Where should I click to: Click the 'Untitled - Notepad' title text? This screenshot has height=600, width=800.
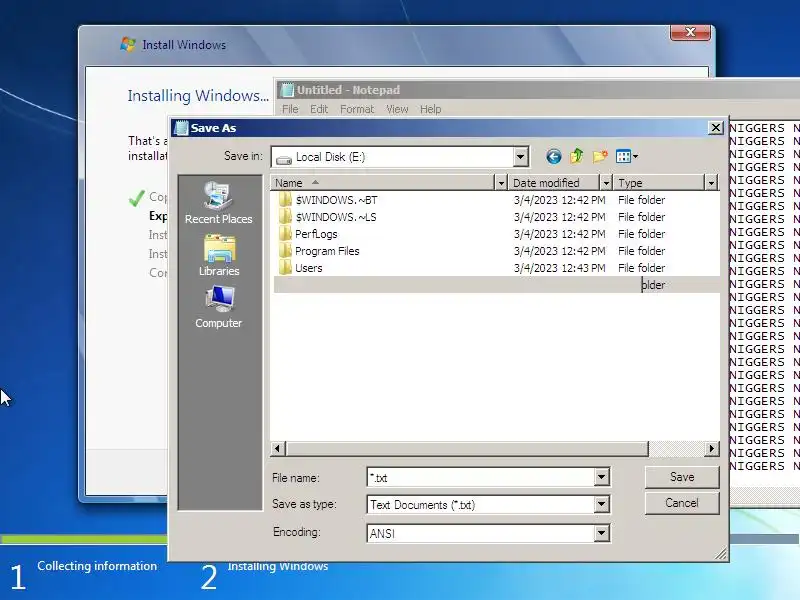coord(348,90)
